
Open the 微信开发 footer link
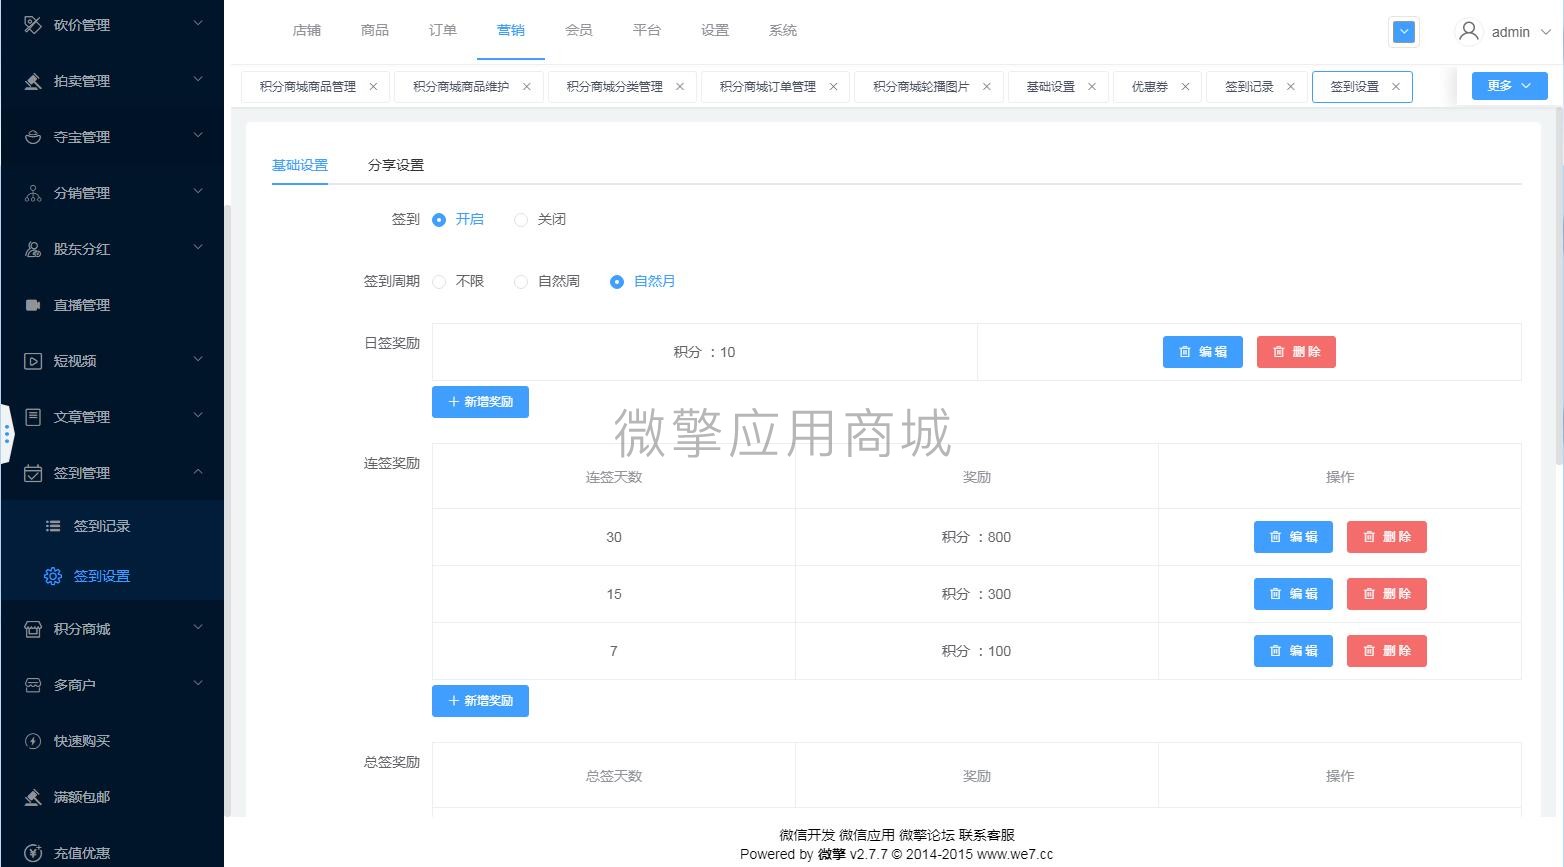(x=807, y=835)
